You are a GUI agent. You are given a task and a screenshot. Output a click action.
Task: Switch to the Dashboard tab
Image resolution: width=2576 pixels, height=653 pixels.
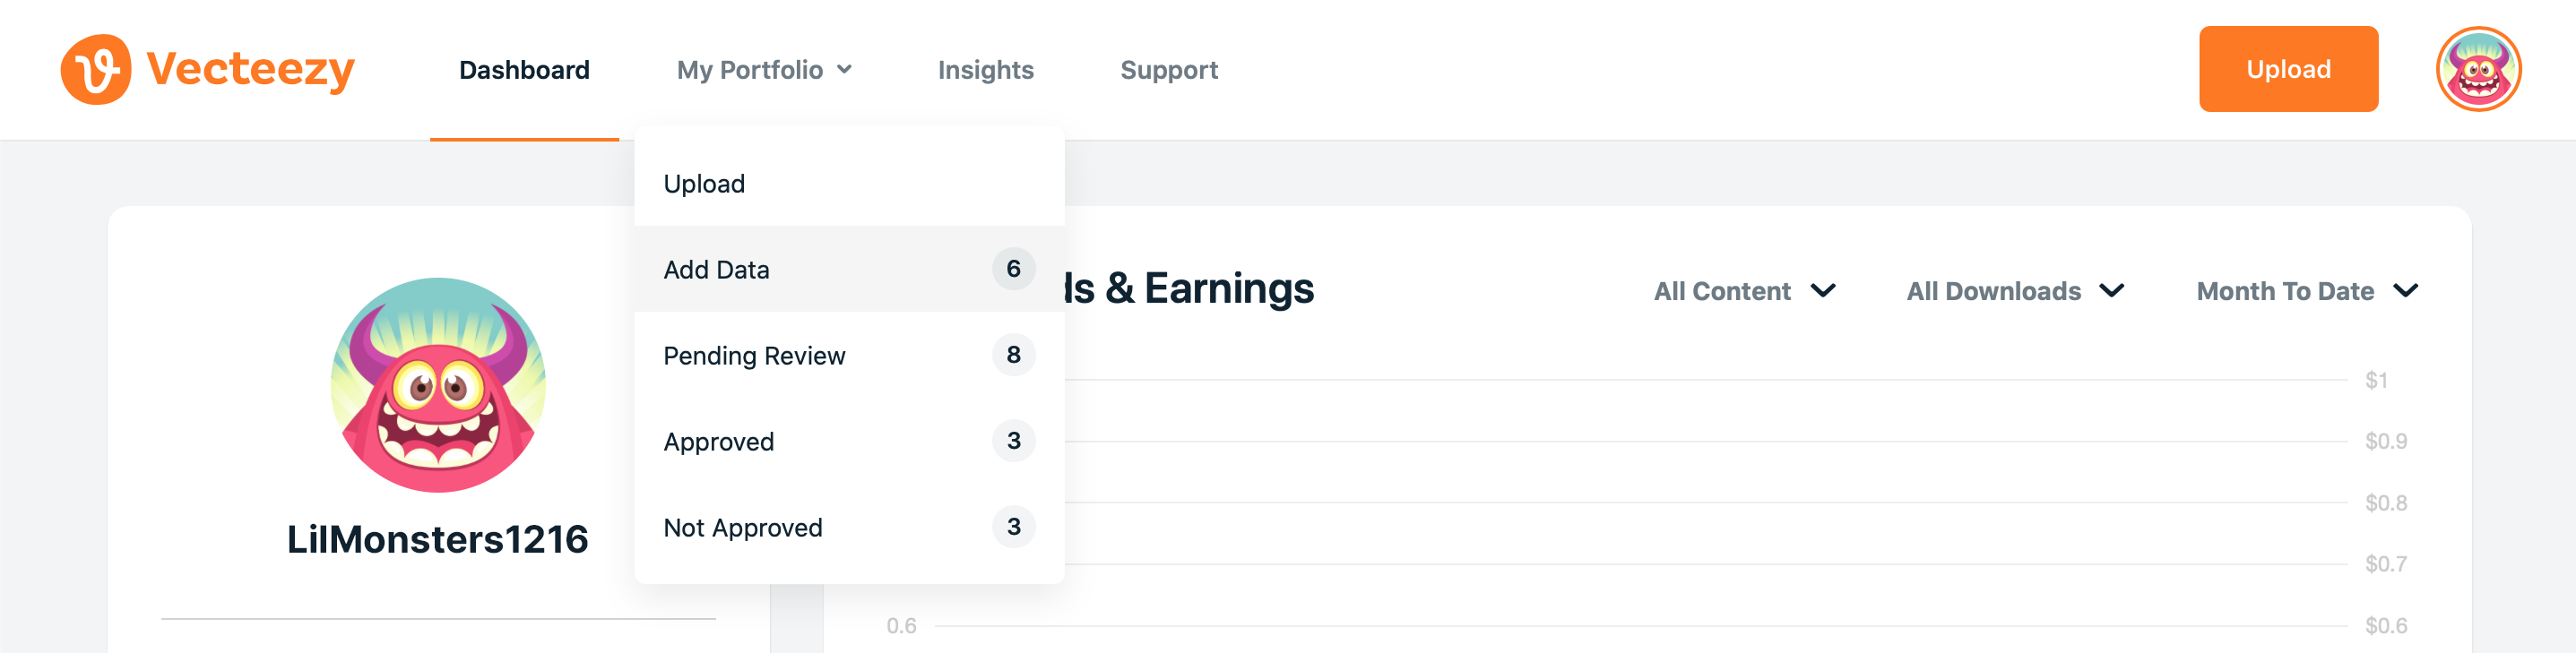[x=524, y=70]
